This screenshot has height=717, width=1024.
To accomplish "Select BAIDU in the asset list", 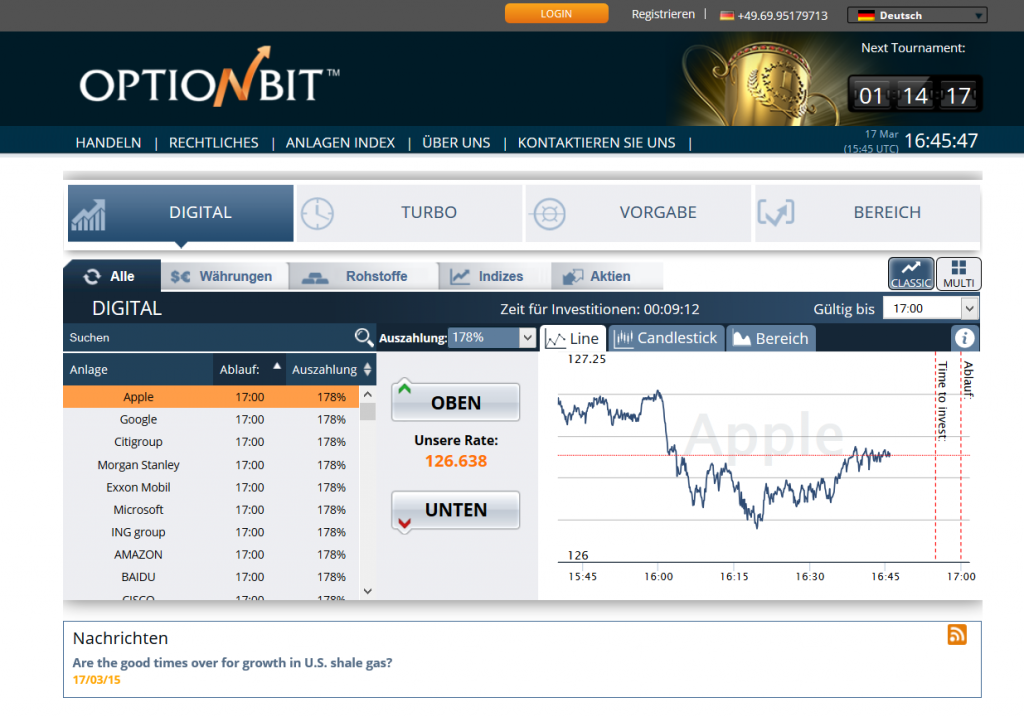I will (x=211, y=577).
